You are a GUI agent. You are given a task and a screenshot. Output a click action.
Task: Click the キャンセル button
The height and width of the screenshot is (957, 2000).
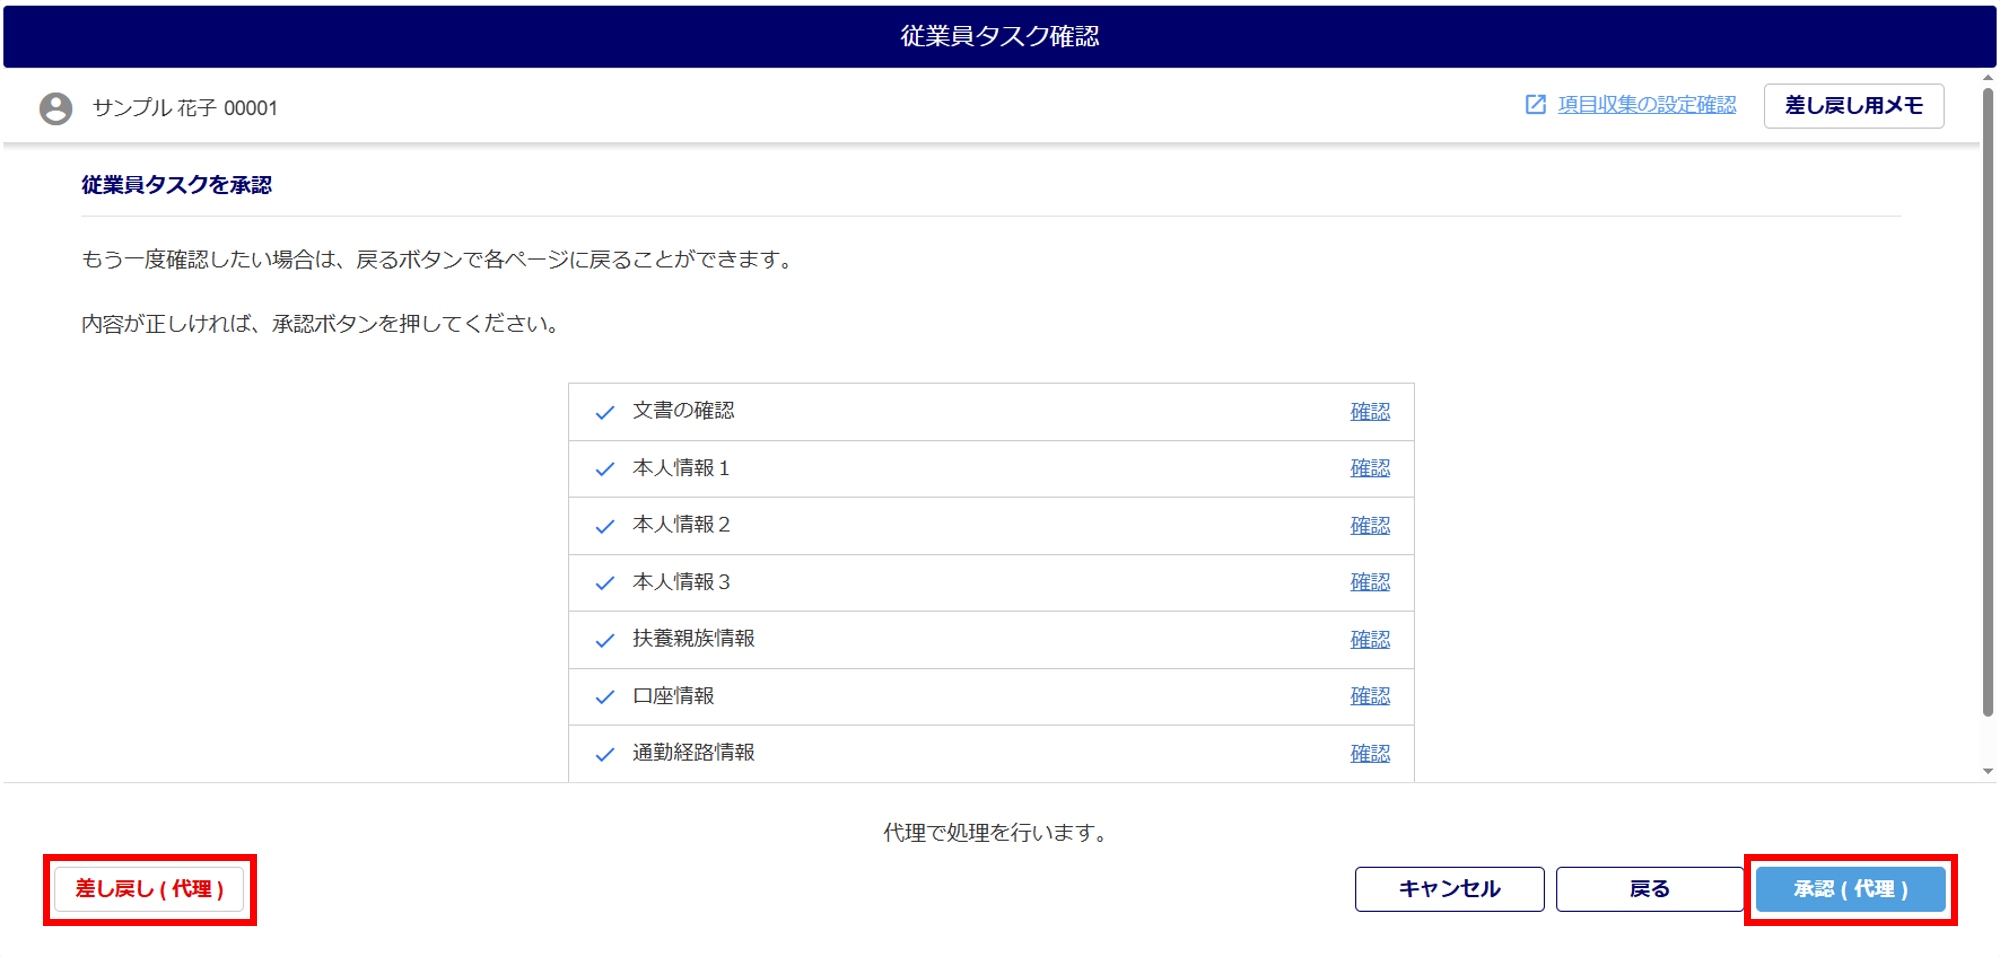click(x=1449, y=889)
